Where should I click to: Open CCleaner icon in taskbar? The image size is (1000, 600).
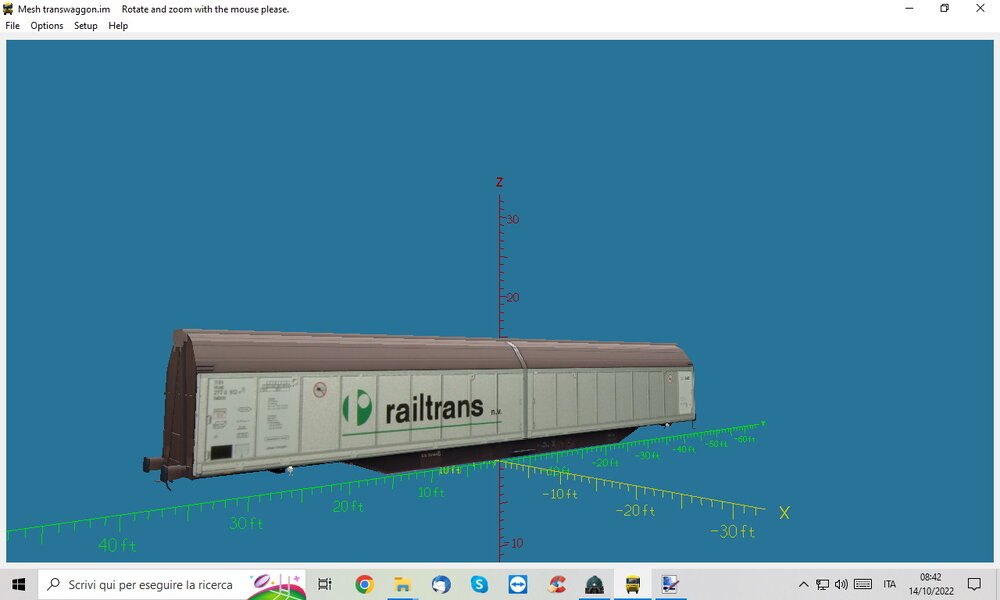coord(556,584)
